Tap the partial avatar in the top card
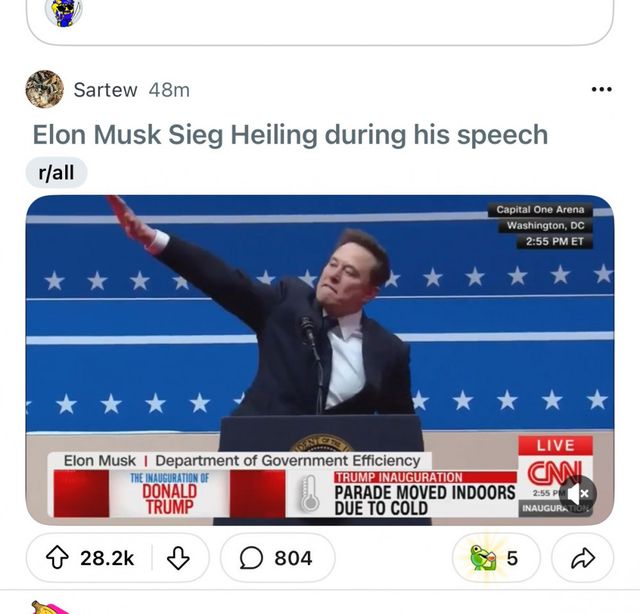This screenshot has height=614, width=640. click(64, 10)
